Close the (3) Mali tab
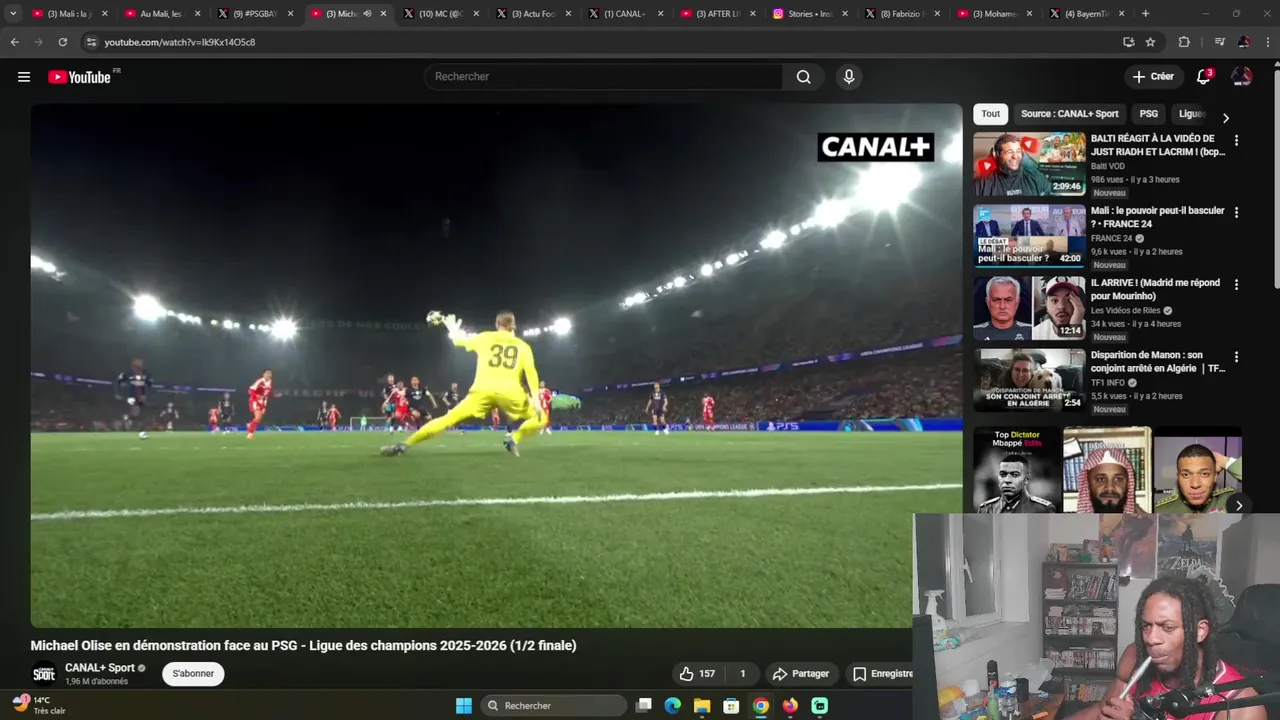The height and width of the screenshot is (720, 1280). pyautogui.click(x=105, y=14)
